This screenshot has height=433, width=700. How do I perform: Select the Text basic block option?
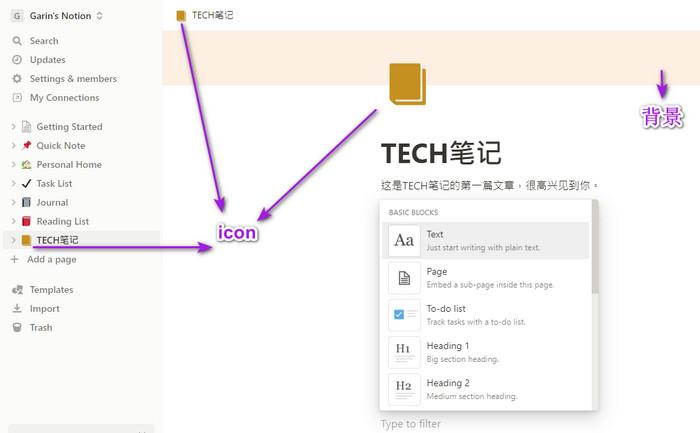486,241
